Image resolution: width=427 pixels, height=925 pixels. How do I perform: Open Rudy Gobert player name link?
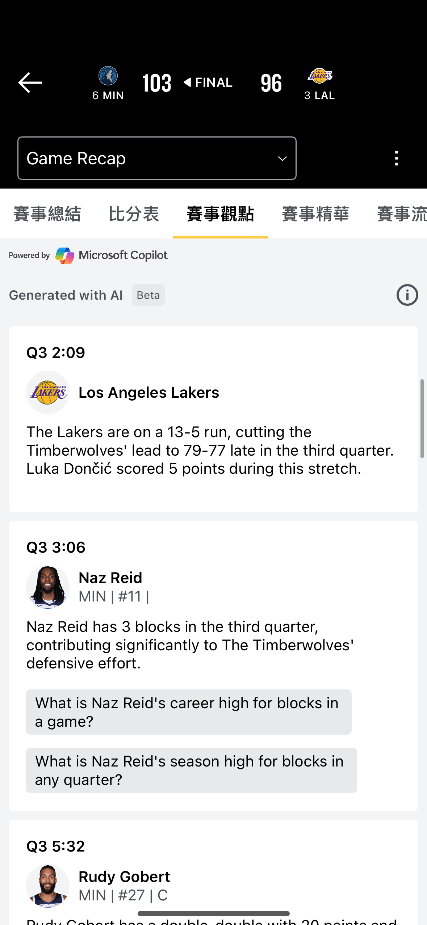pos(124,877)
